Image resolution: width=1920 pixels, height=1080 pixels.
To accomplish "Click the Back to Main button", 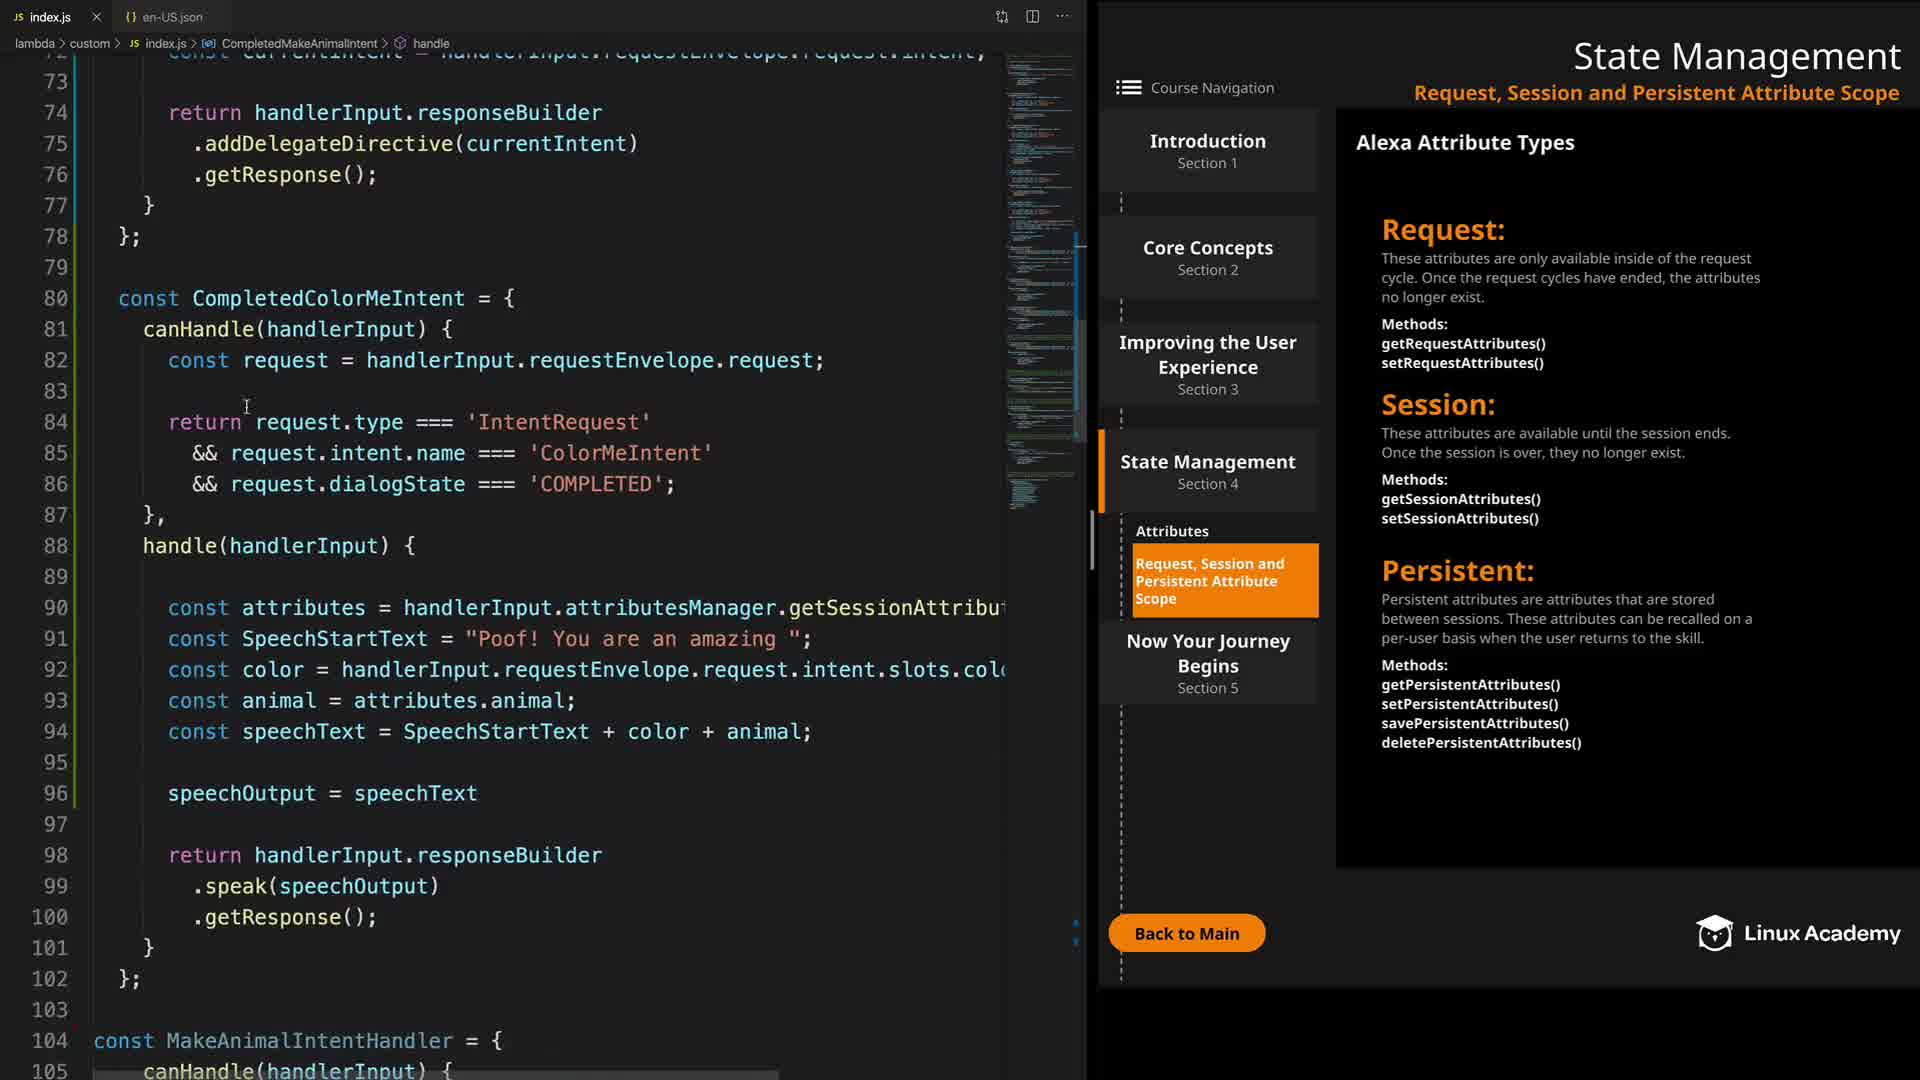I will (x=1186, y=933).
